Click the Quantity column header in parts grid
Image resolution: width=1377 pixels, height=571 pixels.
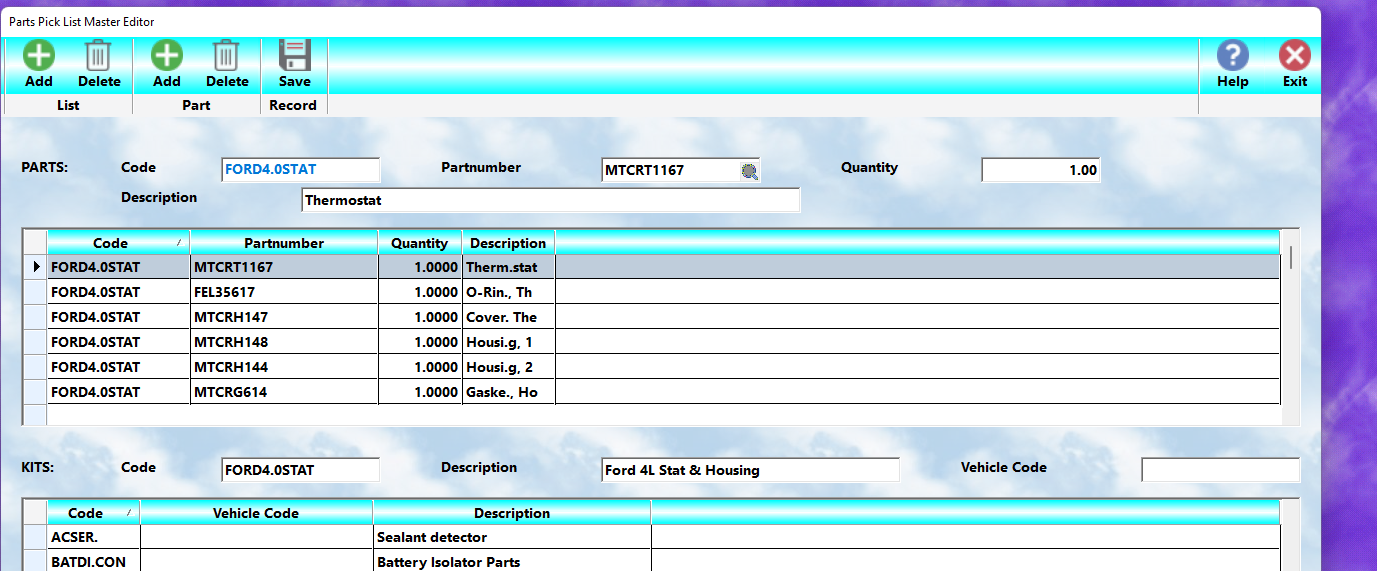click(420, 243)
